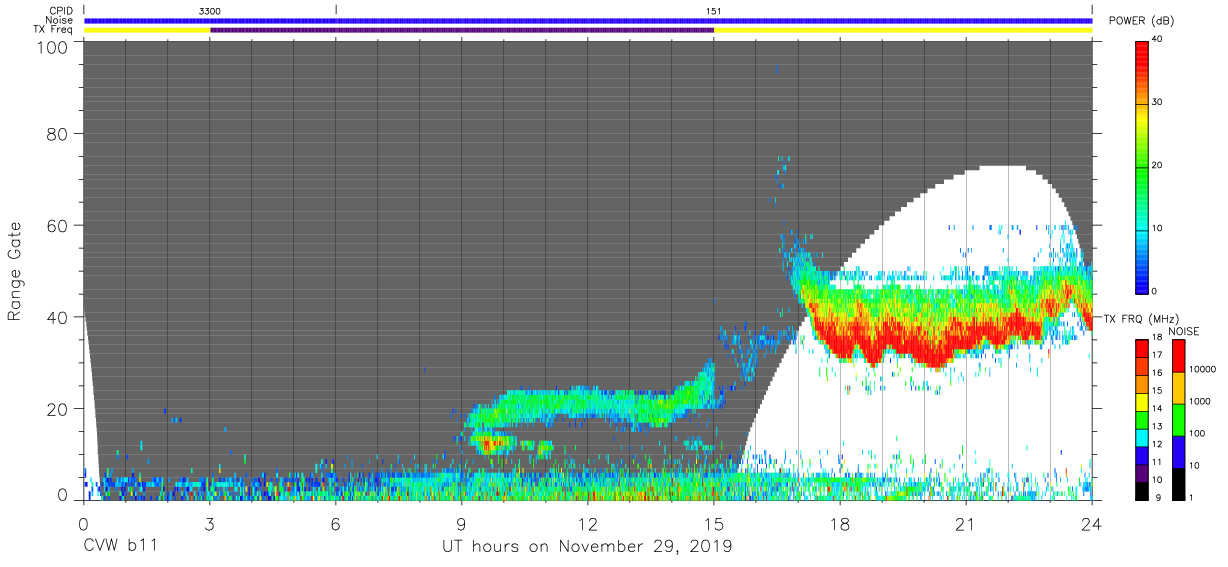Image resolution: width=1228 pixels, height=567 pixels.
Task: Click the Noise row label
Action: point(59,20)
